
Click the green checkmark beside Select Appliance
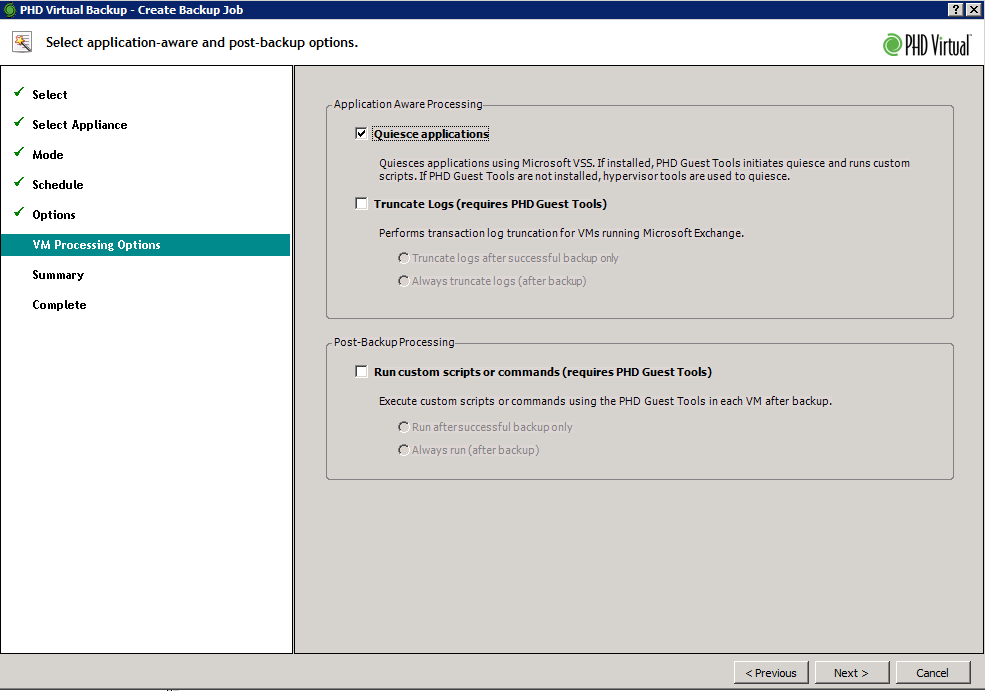[19, 122]
